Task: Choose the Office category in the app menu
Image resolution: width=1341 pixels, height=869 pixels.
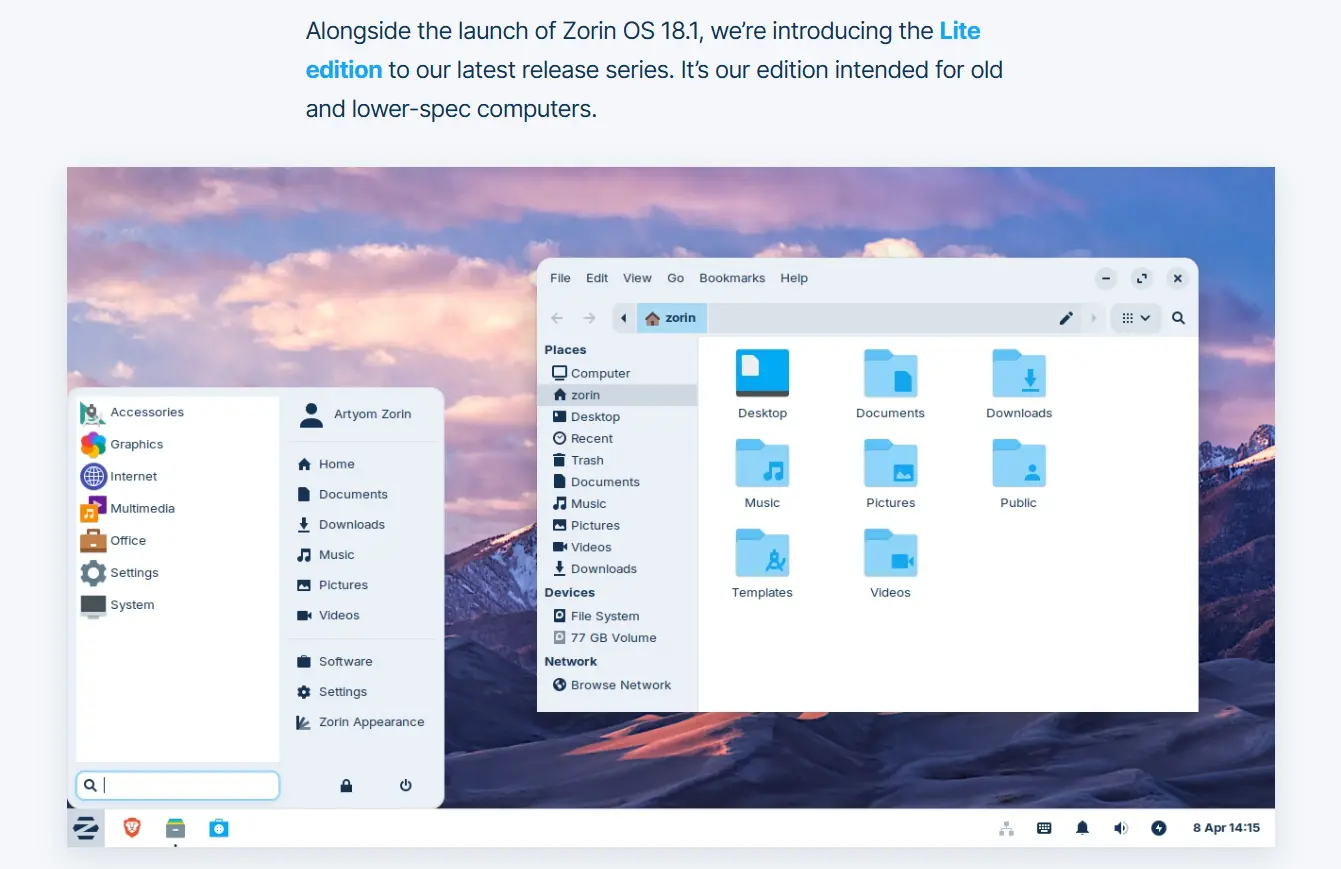Action: pos(177,540)
